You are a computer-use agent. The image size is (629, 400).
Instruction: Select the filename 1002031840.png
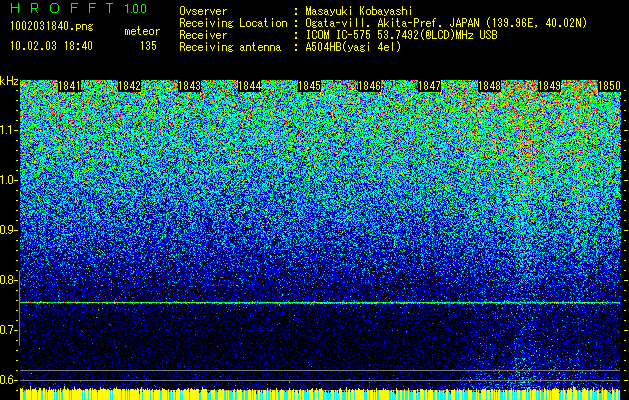(52, 27)
